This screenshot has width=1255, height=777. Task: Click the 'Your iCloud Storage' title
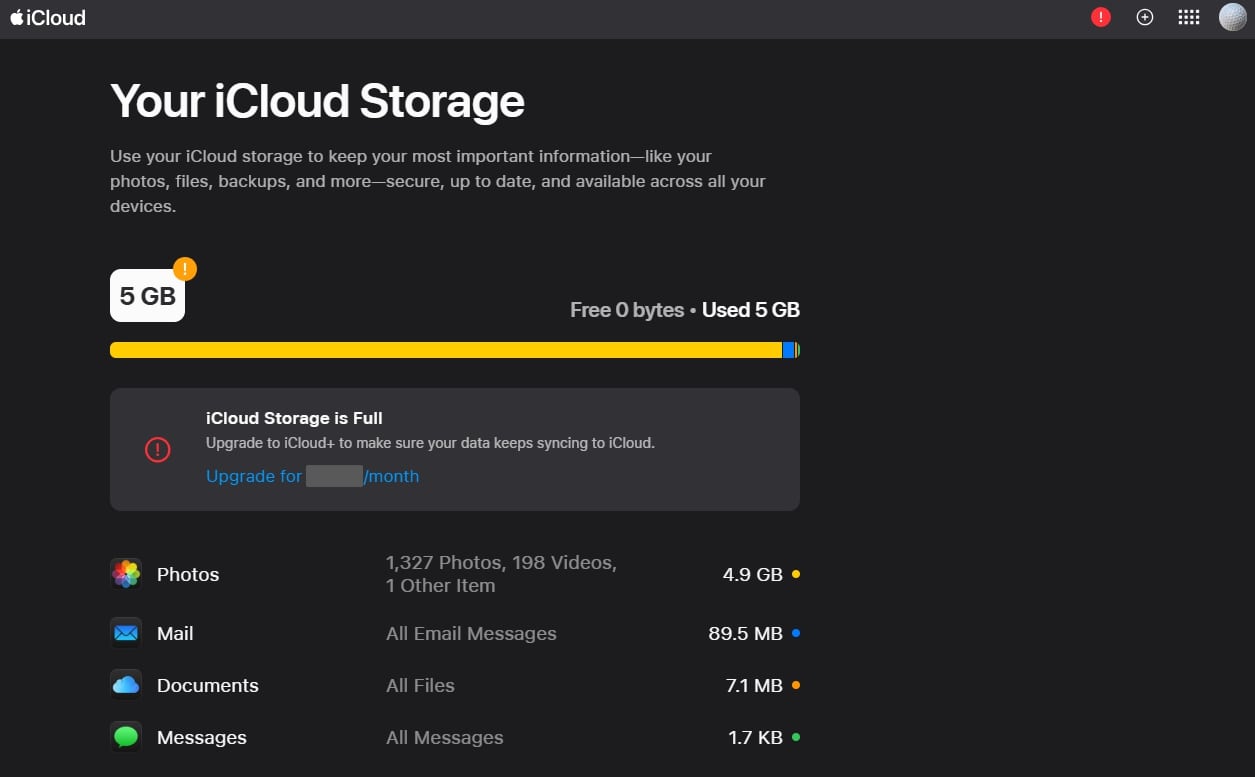(317, 101)
